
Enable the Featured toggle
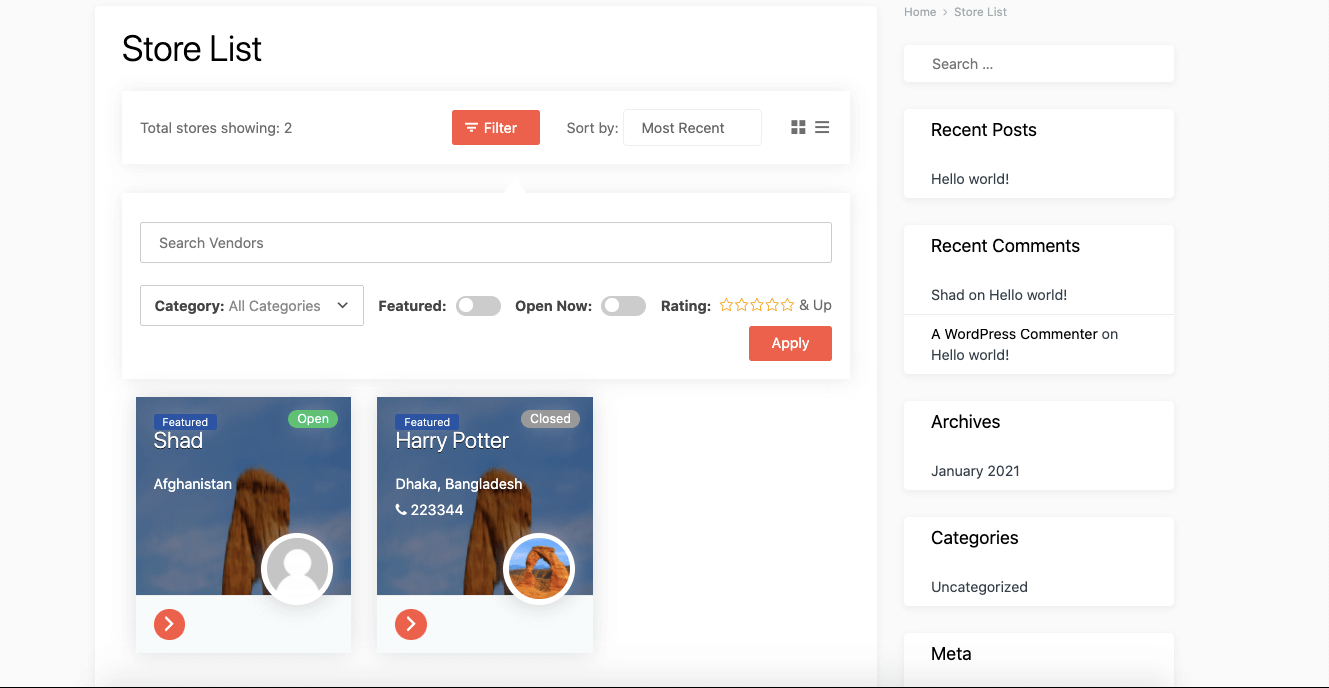478,305
